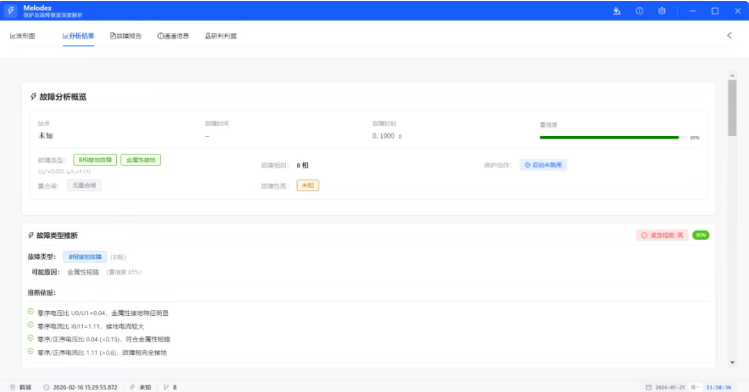The image size is (749, 392).
Task: Click the red 紧急程度: 高 badge
Action: tap(662, 235)
